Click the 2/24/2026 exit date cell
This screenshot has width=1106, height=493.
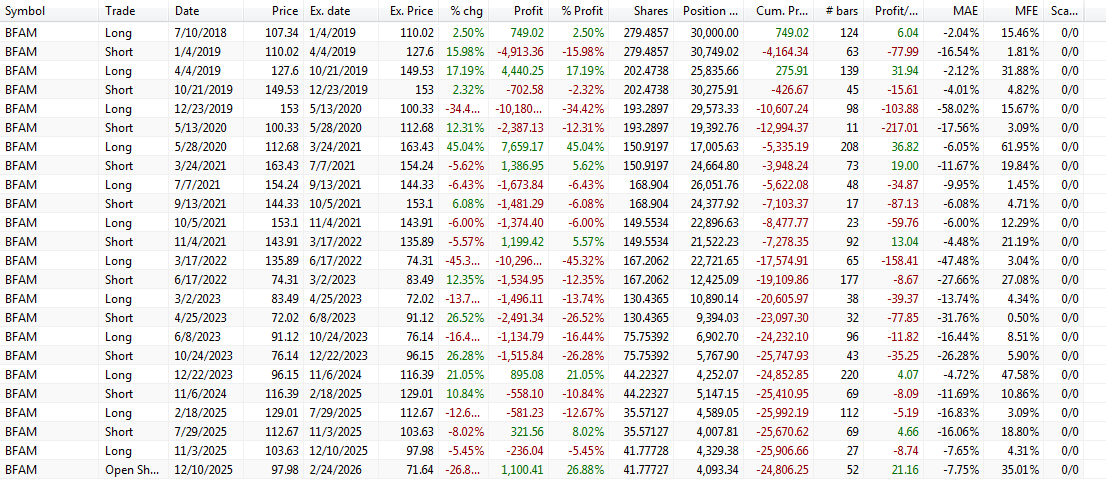click(334, 470)
